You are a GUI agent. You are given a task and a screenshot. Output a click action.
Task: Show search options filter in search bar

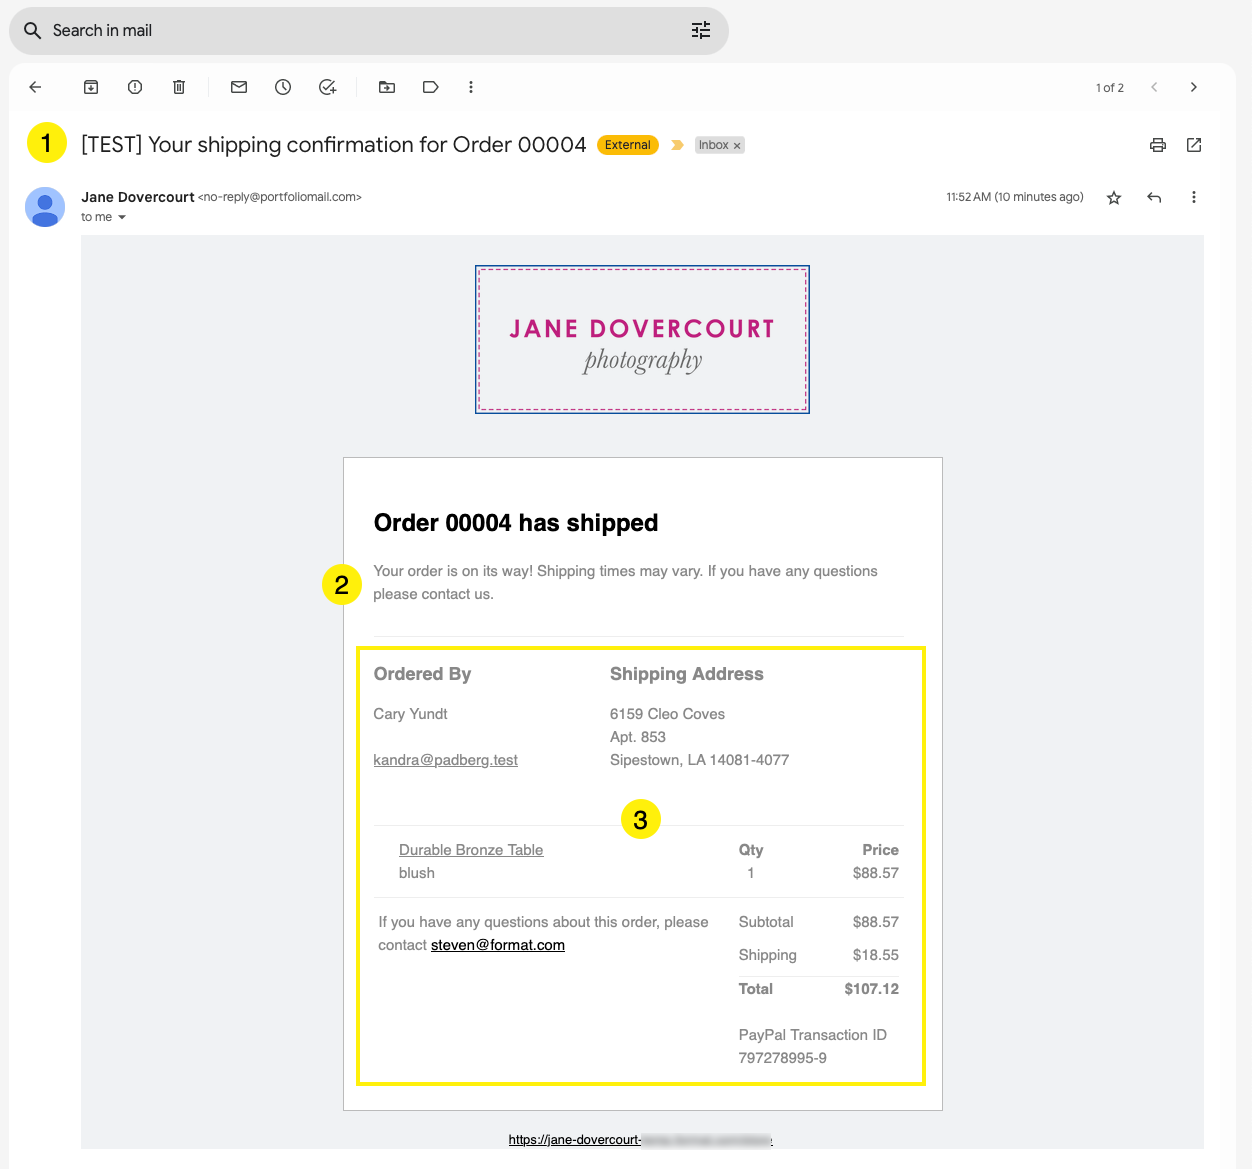pyautogui.click(x=701, y=30)
